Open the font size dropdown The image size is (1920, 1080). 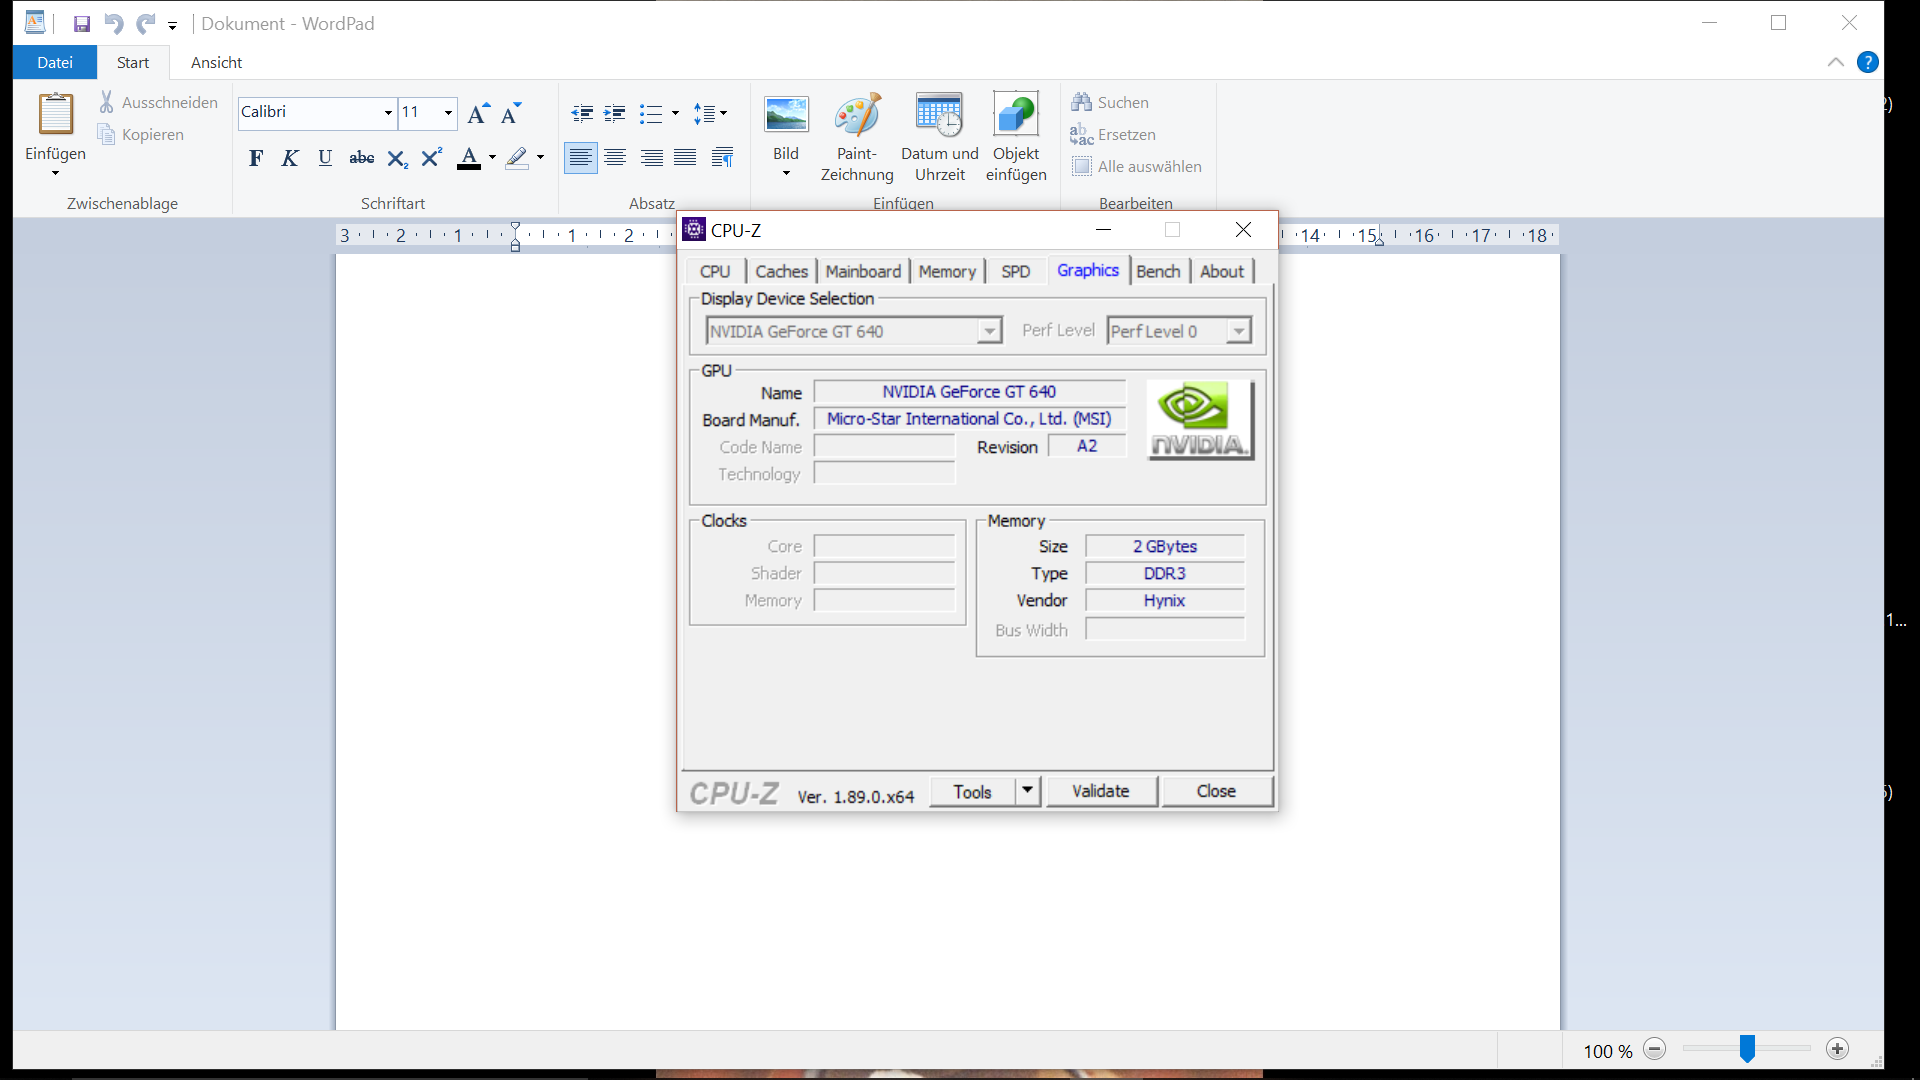tap(448, 113)
